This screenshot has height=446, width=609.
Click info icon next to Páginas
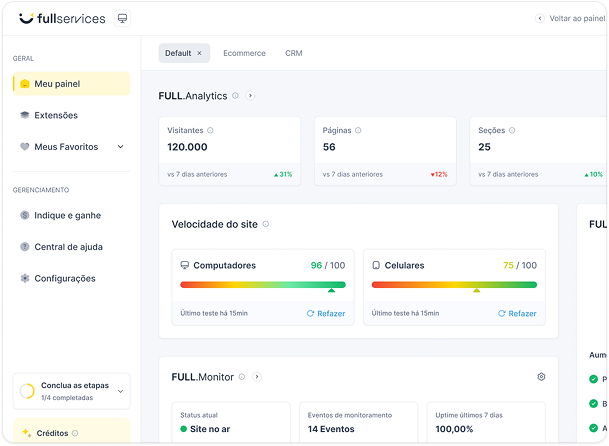(x=358, y=130)
